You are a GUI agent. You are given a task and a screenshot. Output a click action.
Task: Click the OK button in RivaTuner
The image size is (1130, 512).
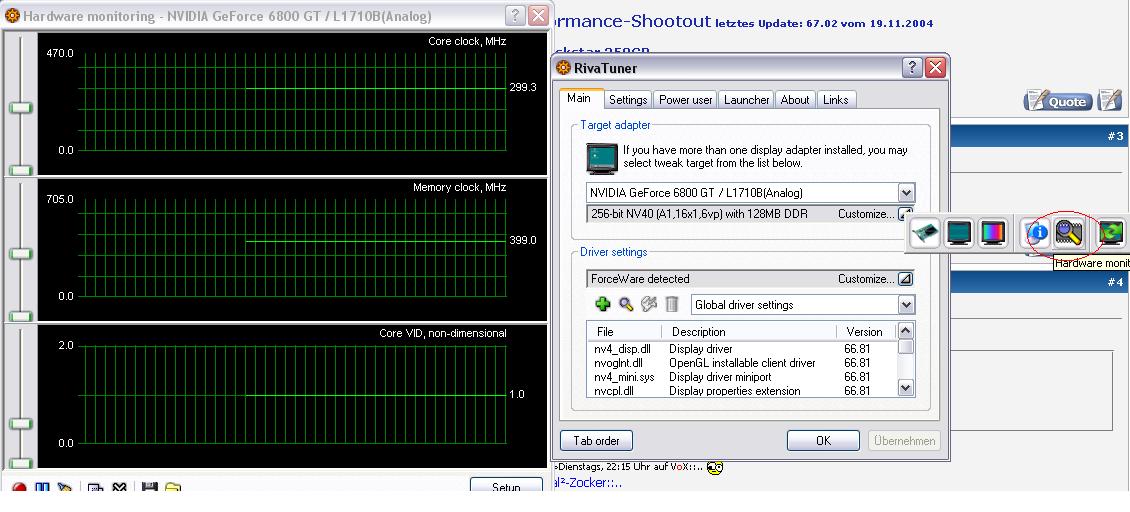coord(823,440)
